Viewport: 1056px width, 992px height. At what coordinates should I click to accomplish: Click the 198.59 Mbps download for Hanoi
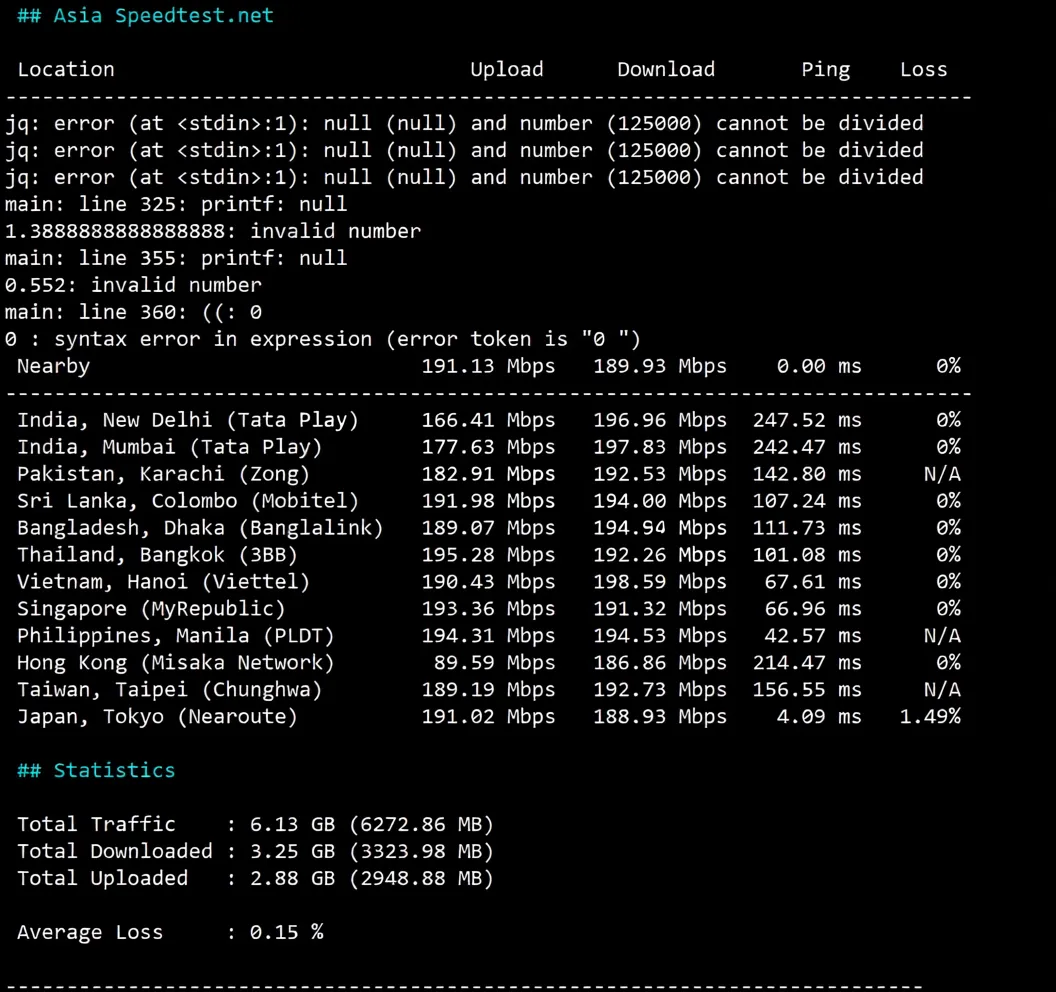point(659,582)
